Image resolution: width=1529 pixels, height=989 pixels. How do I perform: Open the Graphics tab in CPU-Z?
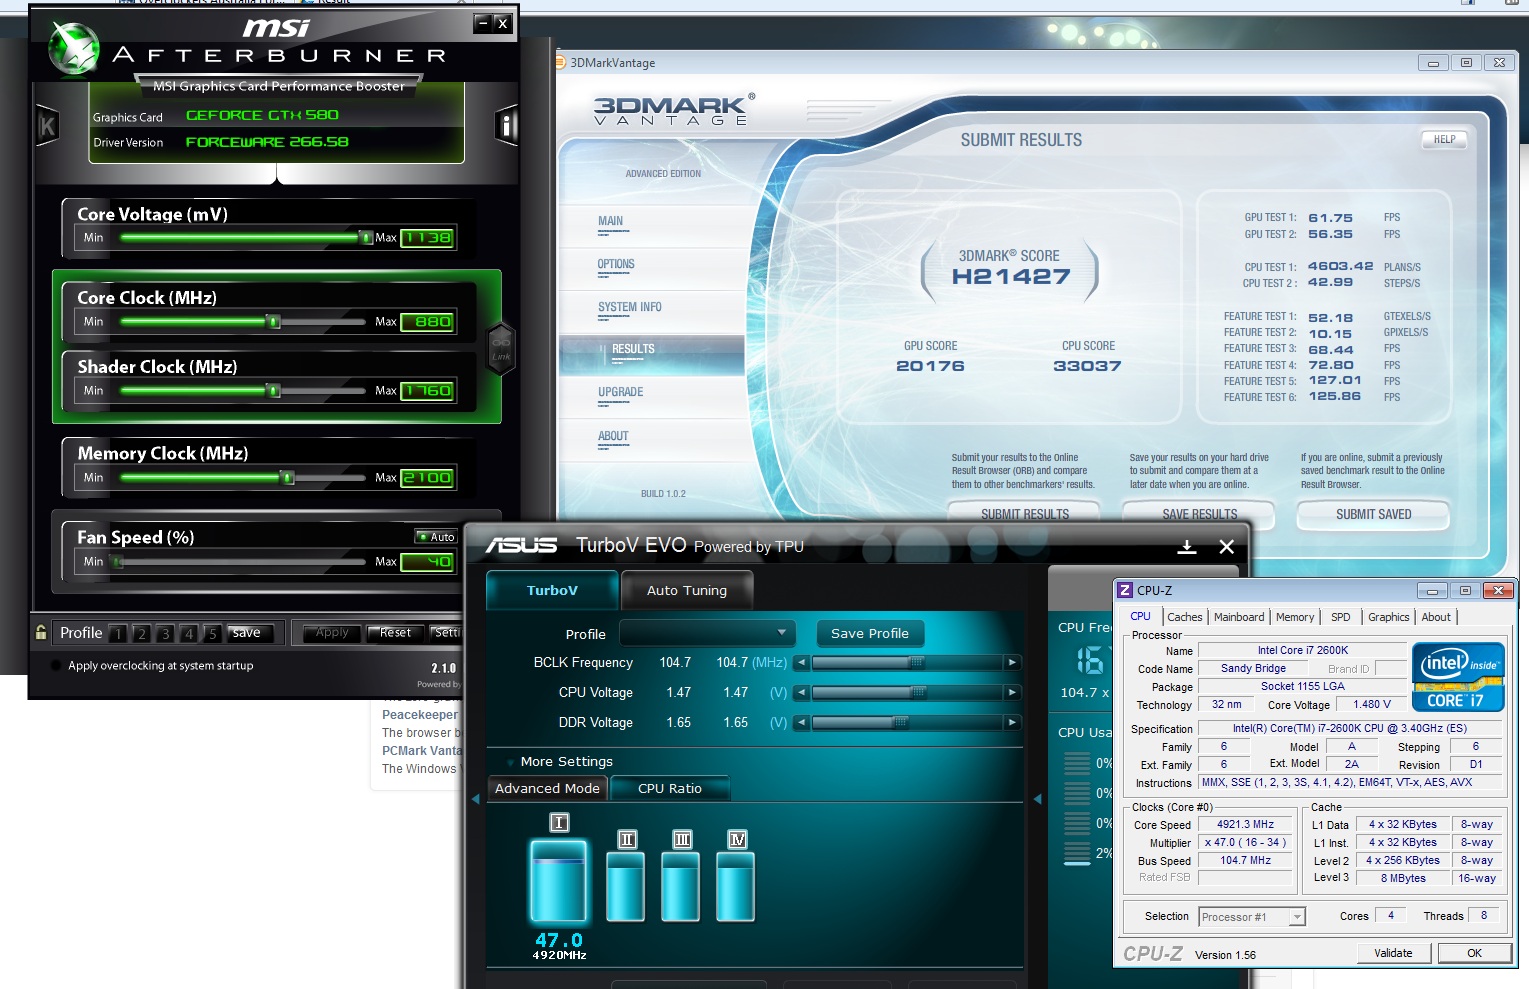tap(1389, 617)
